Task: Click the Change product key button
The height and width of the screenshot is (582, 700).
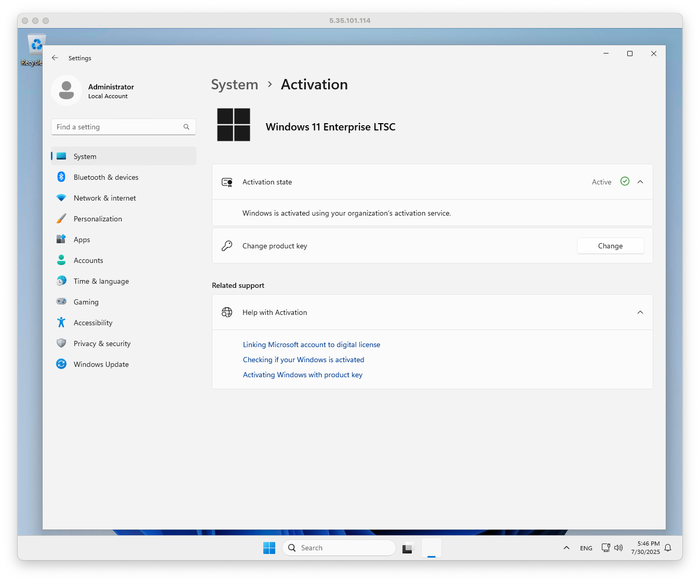Action: [610, 246]
